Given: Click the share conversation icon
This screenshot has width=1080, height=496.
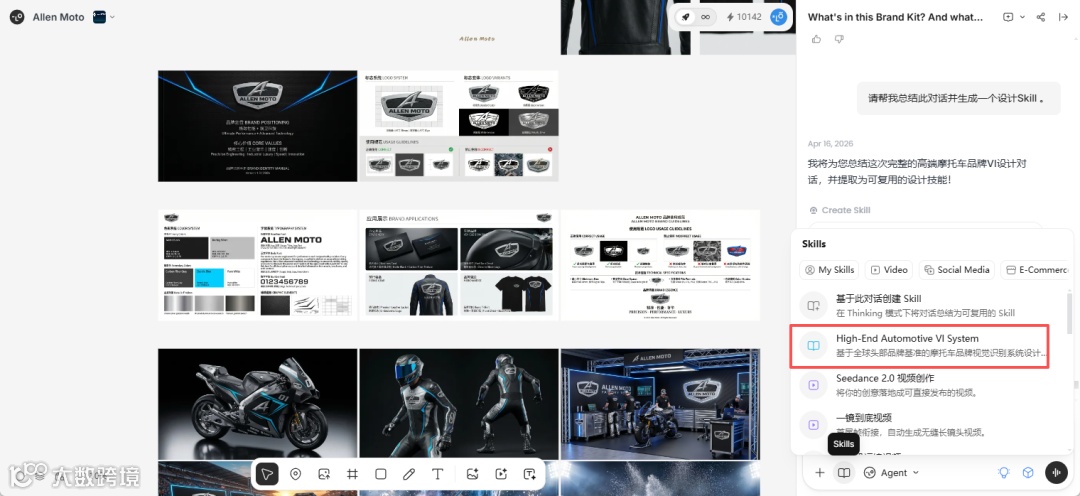Looking at the screenshot, I should click(x=1041, y=17).
